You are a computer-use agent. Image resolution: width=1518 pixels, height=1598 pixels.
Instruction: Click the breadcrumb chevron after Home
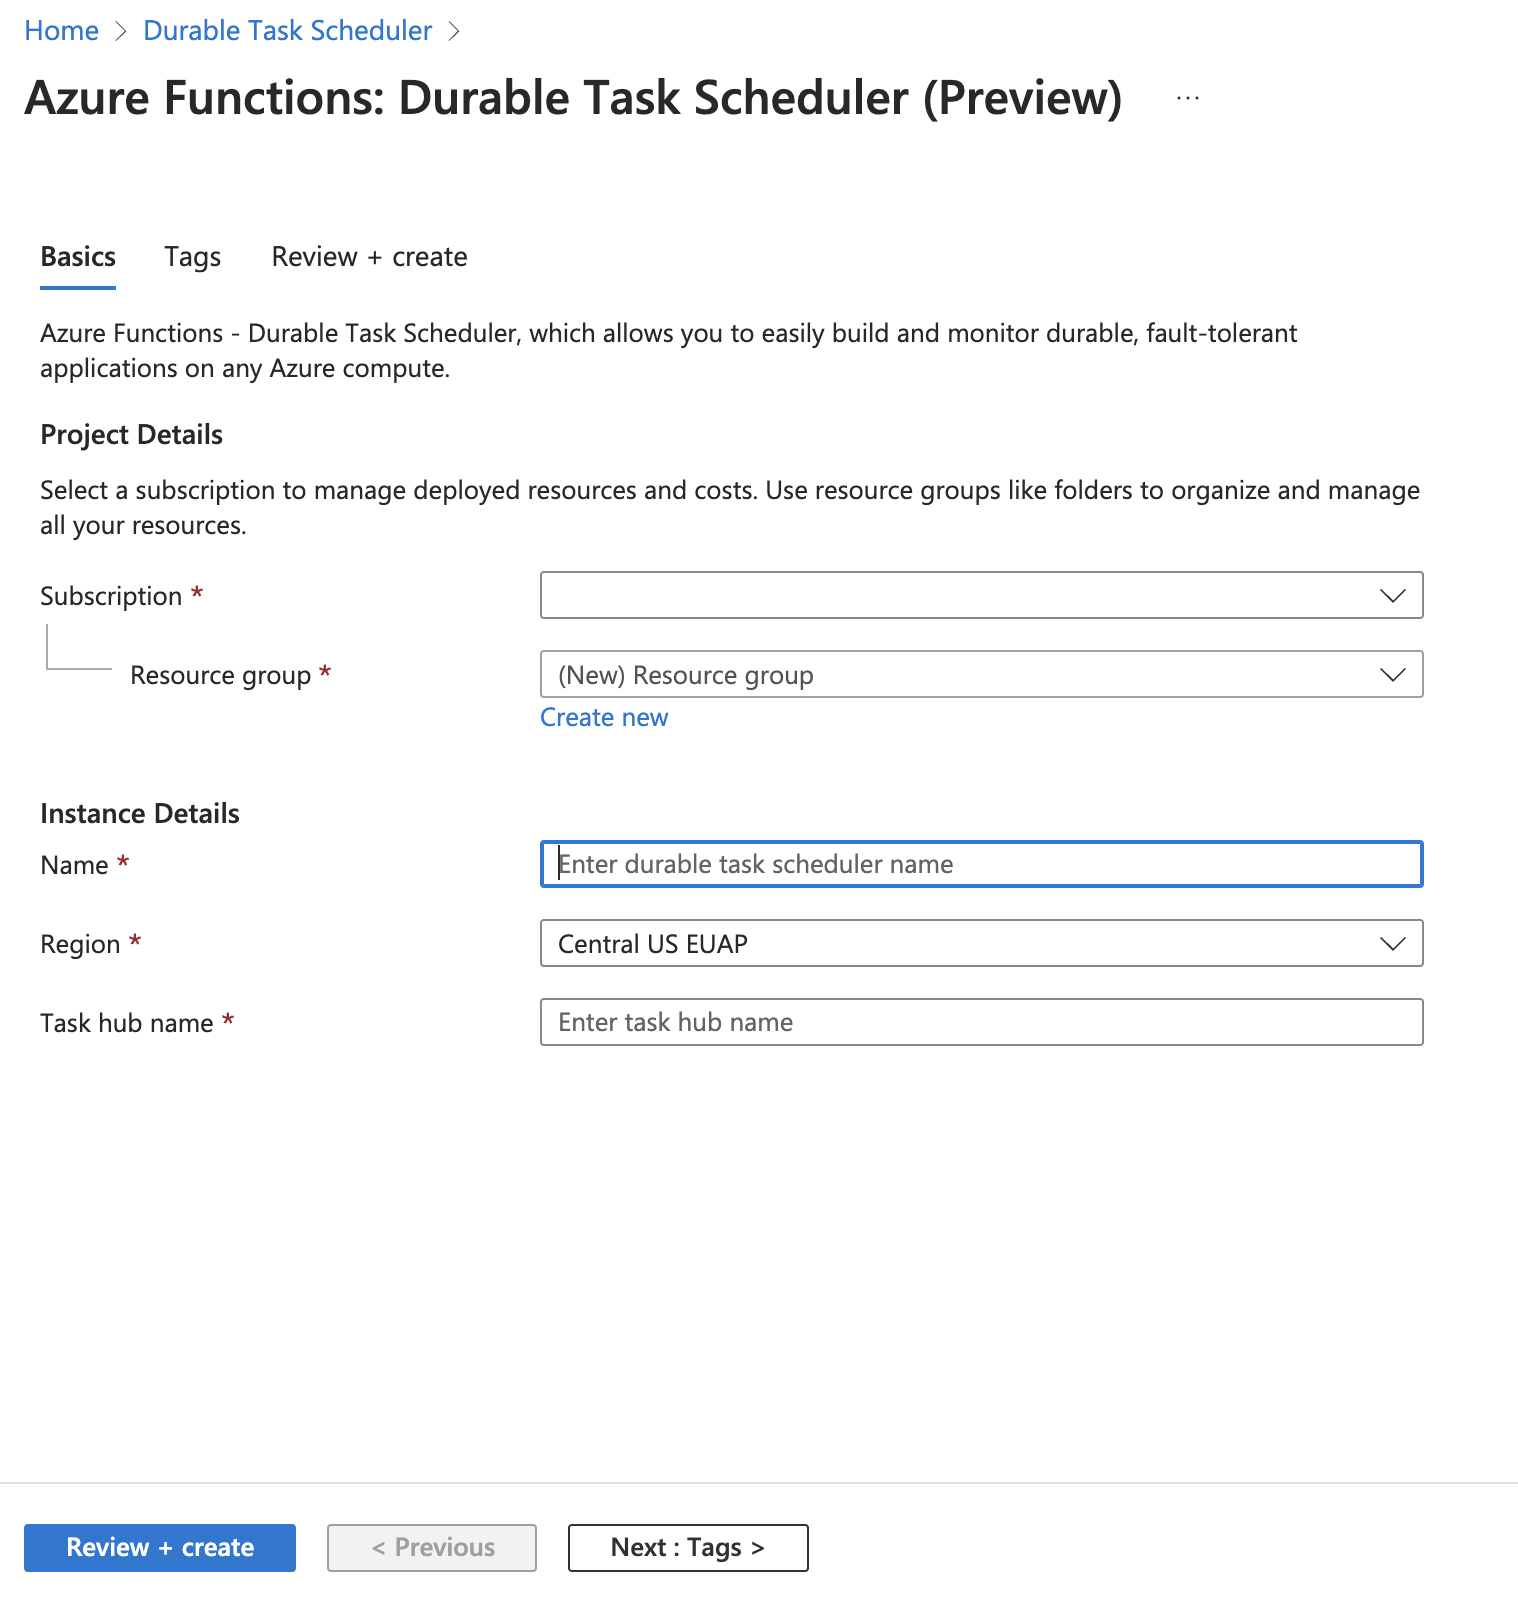tap(121, 31)
